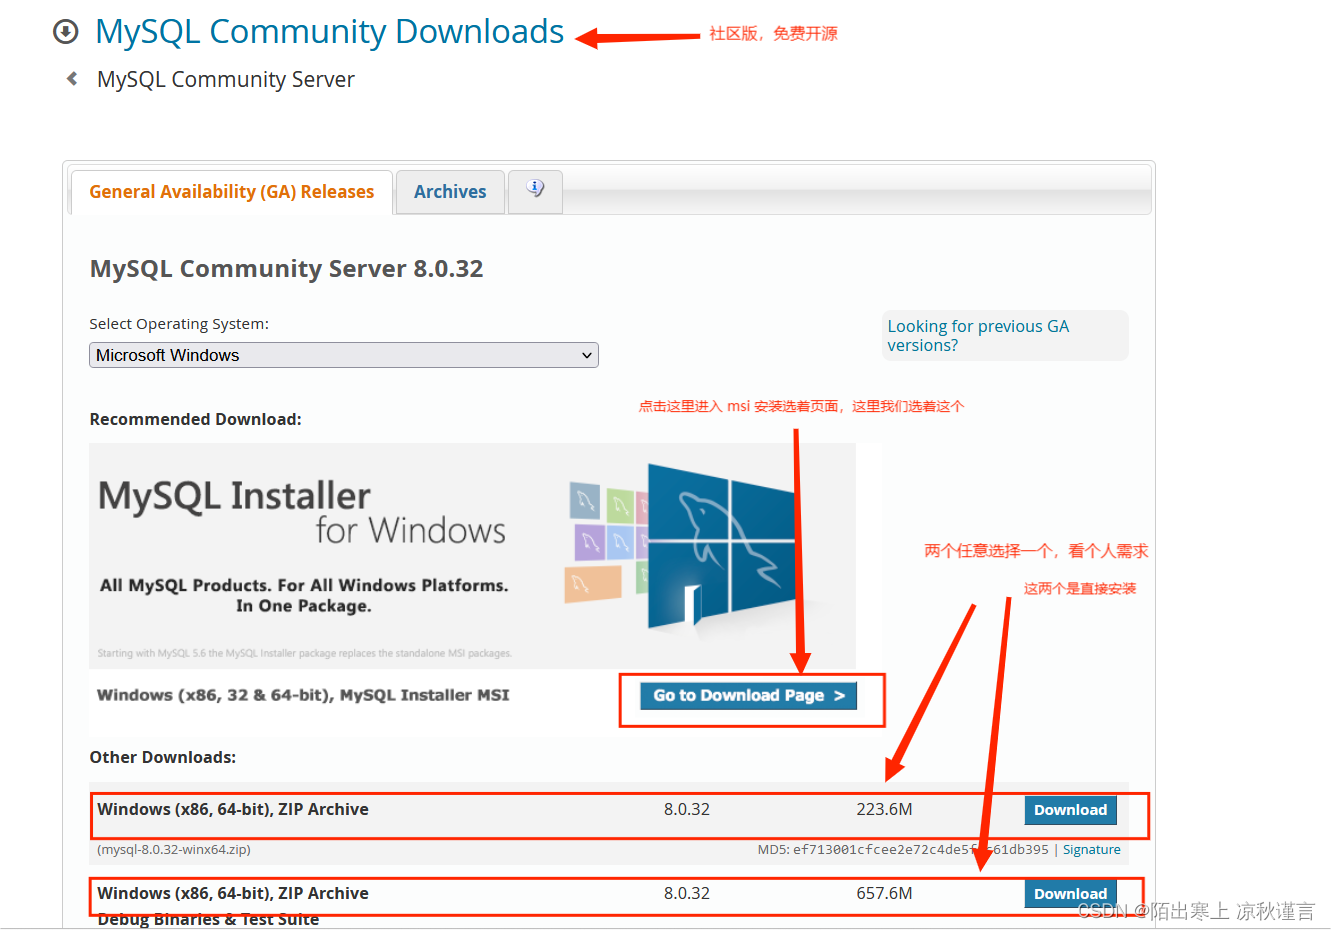Viewport: 1331px width, 930px height.
Task: Click the 223.6M size value
Action: [884, 810]
